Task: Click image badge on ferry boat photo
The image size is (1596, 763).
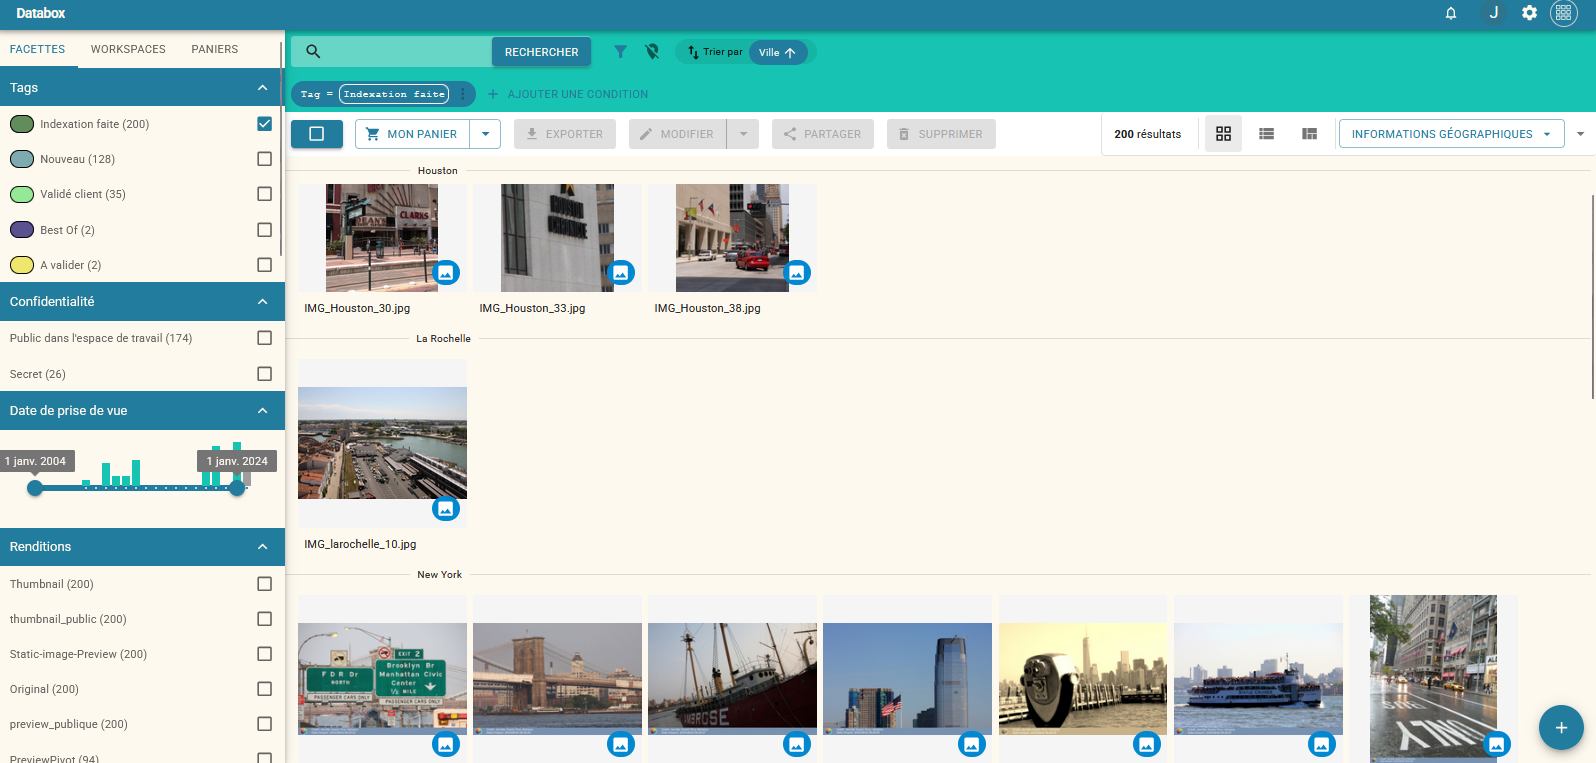Action: click(x=1322, y=744)
